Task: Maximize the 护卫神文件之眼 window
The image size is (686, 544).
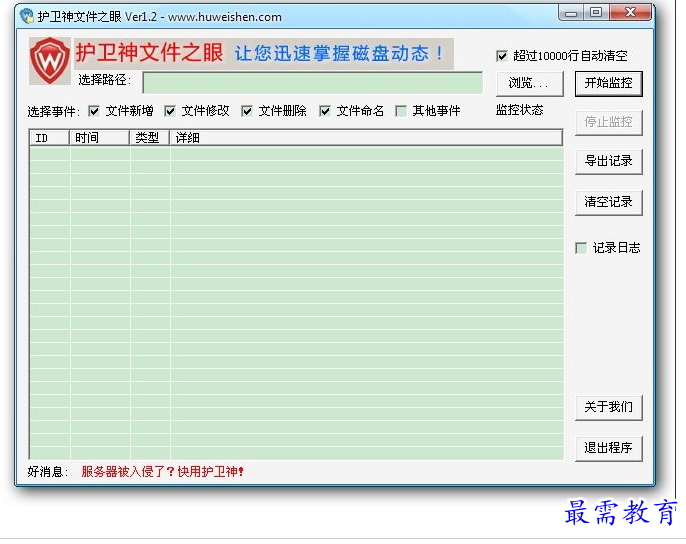Action: pos(595,13)
